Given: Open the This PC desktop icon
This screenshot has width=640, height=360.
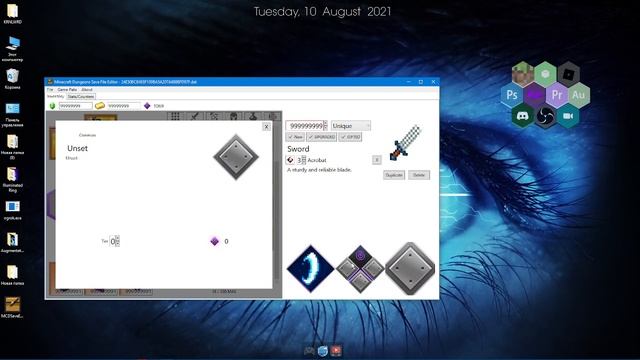Looking at the screenshot, I should tap(12, 49).
